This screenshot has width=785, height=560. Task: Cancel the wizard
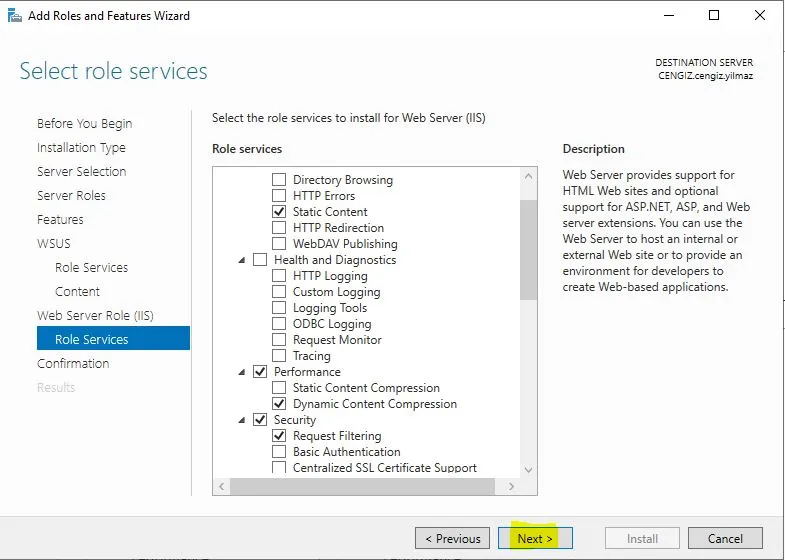point(725,538)
